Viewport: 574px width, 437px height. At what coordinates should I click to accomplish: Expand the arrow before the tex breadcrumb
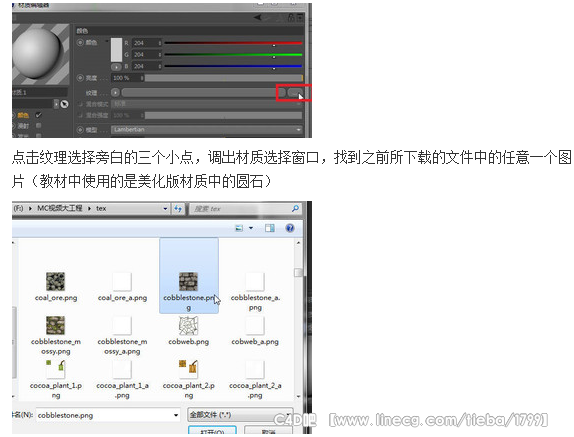[x=89, y=208]
